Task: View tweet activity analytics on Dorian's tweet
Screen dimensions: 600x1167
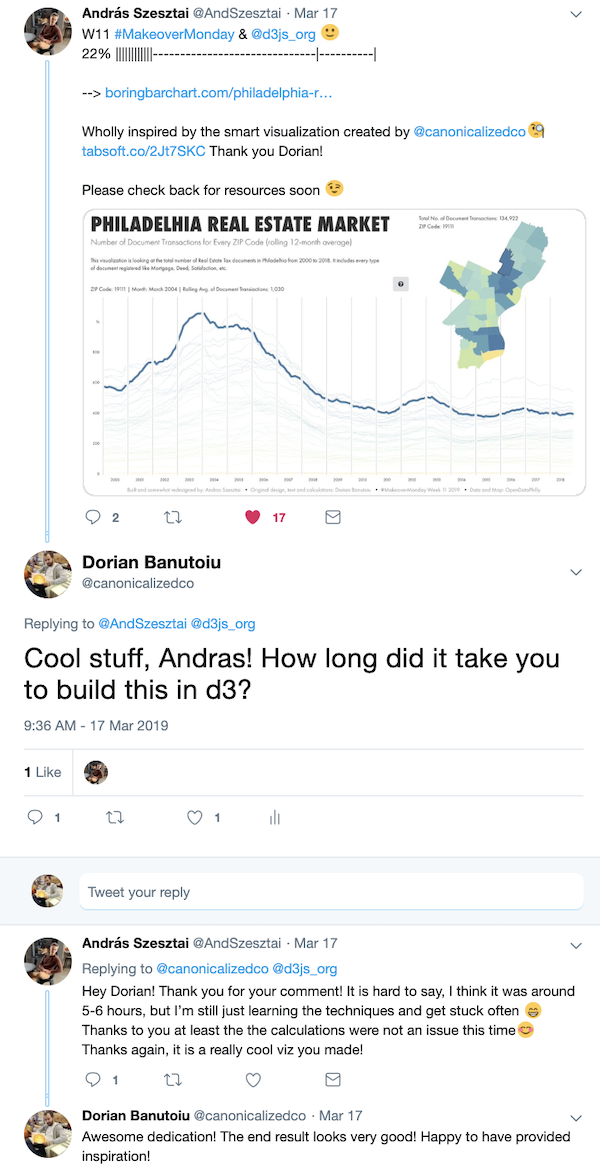Action: point(274,817)
